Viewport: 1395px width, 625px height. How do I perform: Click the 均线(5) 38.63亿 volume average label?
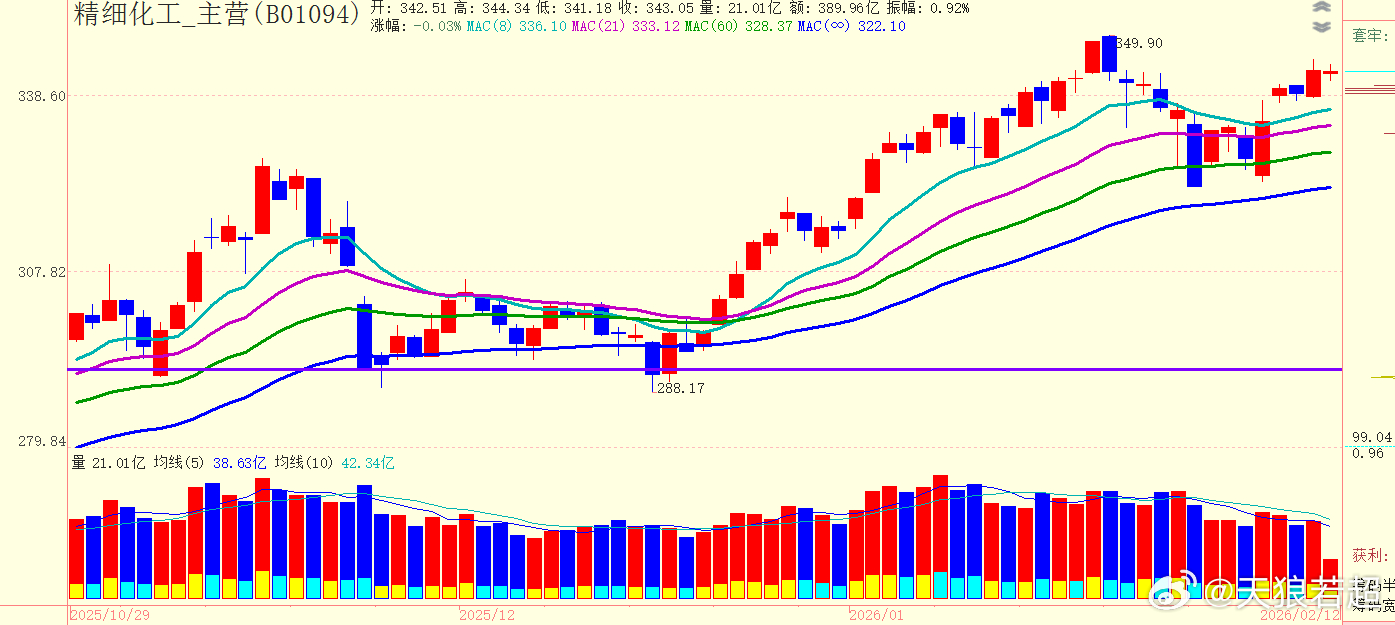tap(210, 463)
